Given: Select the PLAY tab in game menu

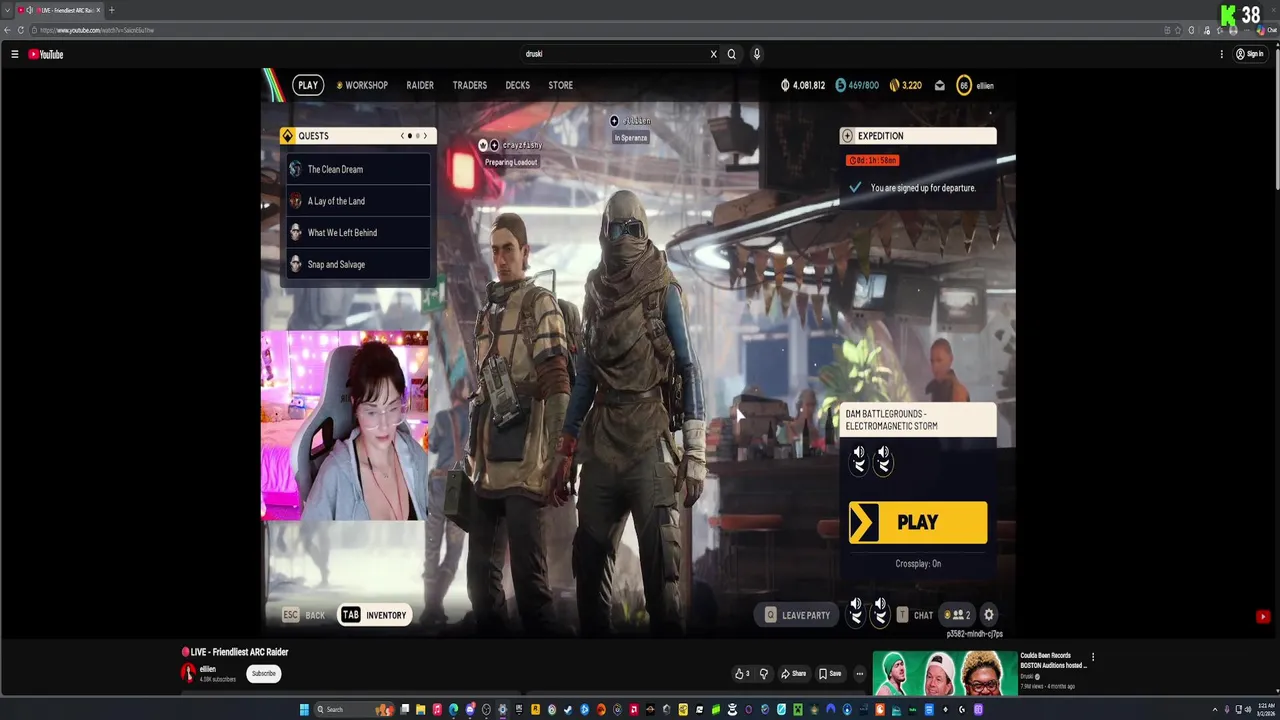Looking at the screenshot, I should [x=308, y=85].
